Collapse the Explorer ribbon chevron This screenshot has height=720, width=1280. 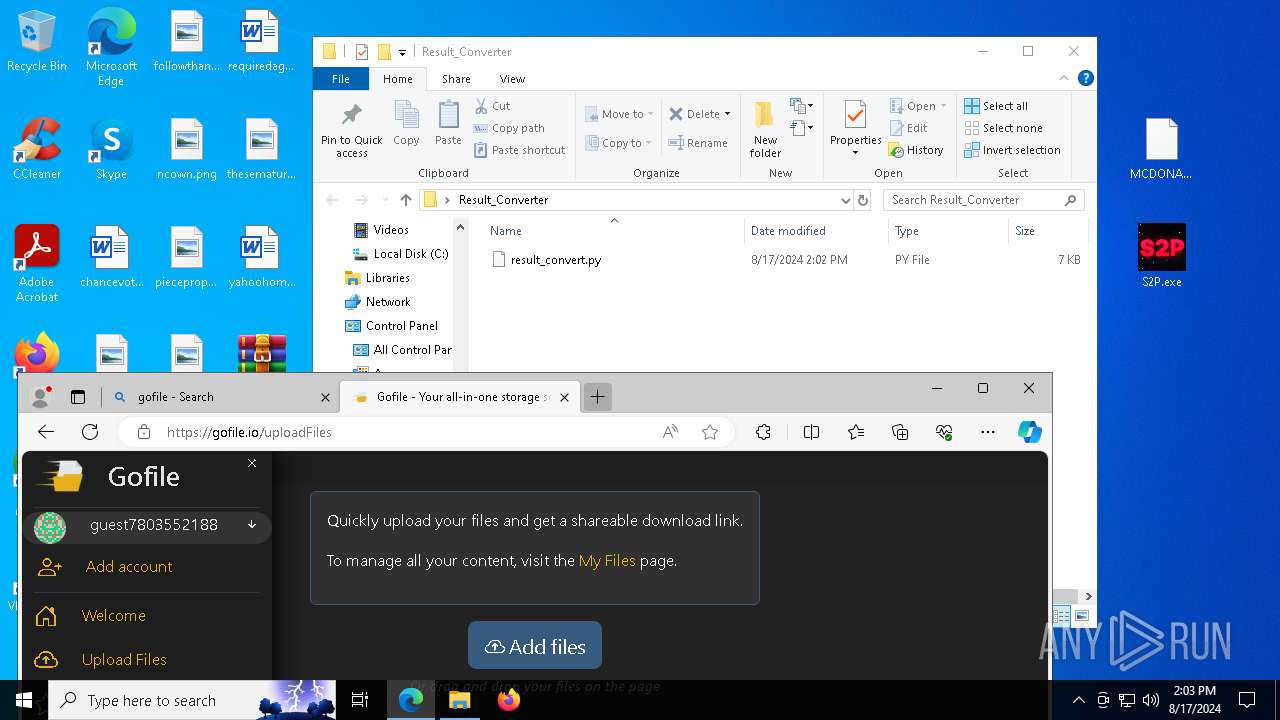pos(1064,78)
